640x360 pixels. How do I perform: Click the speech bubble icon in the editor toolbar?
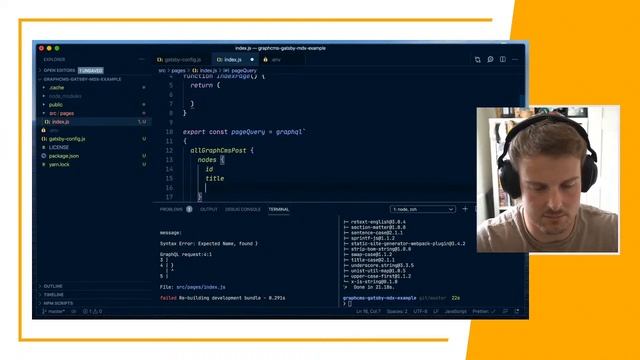(490, 60)
